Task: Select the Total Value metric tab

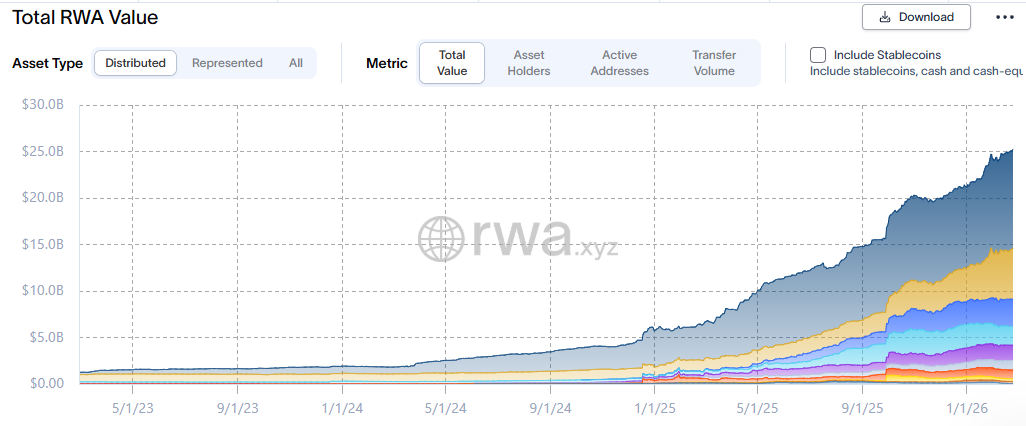Action: 452,63
